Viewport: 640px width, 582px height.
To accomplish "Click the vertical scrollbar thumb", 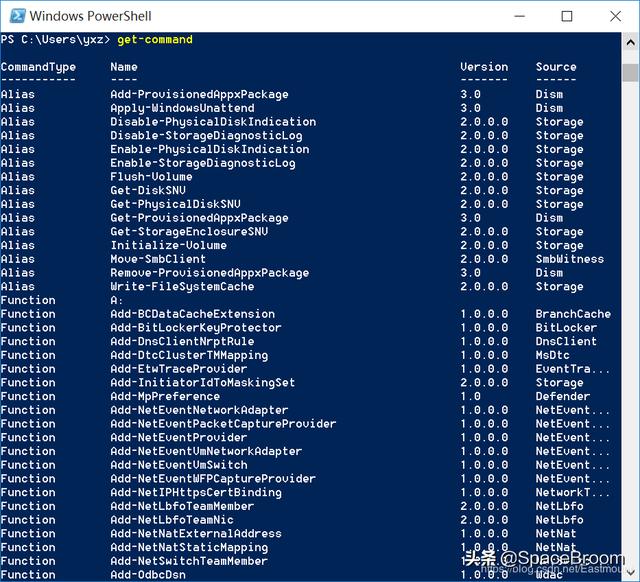I will click(x=630, y=72).
